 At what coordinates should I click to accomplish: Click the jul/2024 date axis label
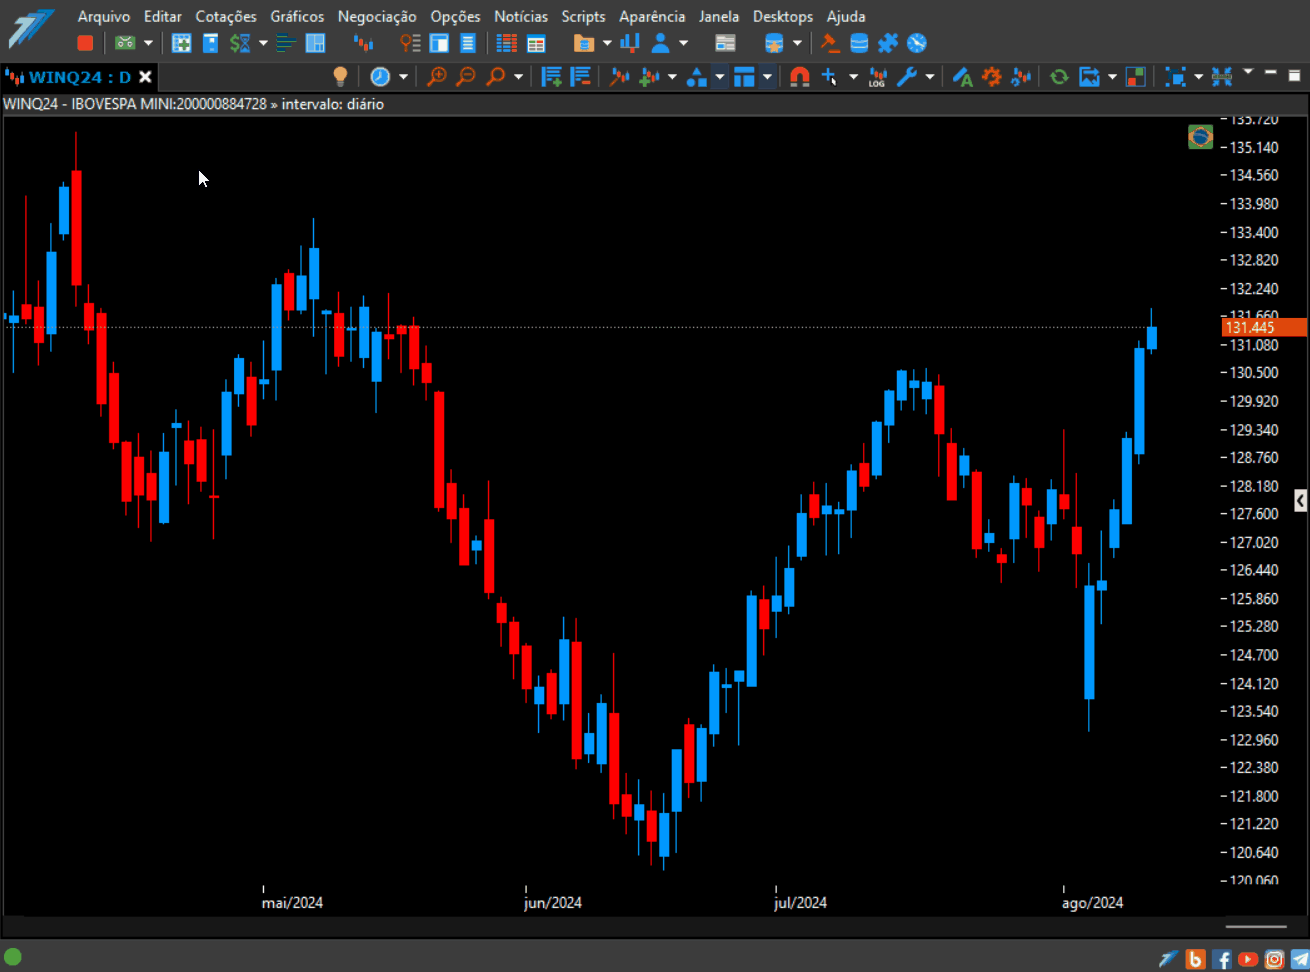[800, 902]
